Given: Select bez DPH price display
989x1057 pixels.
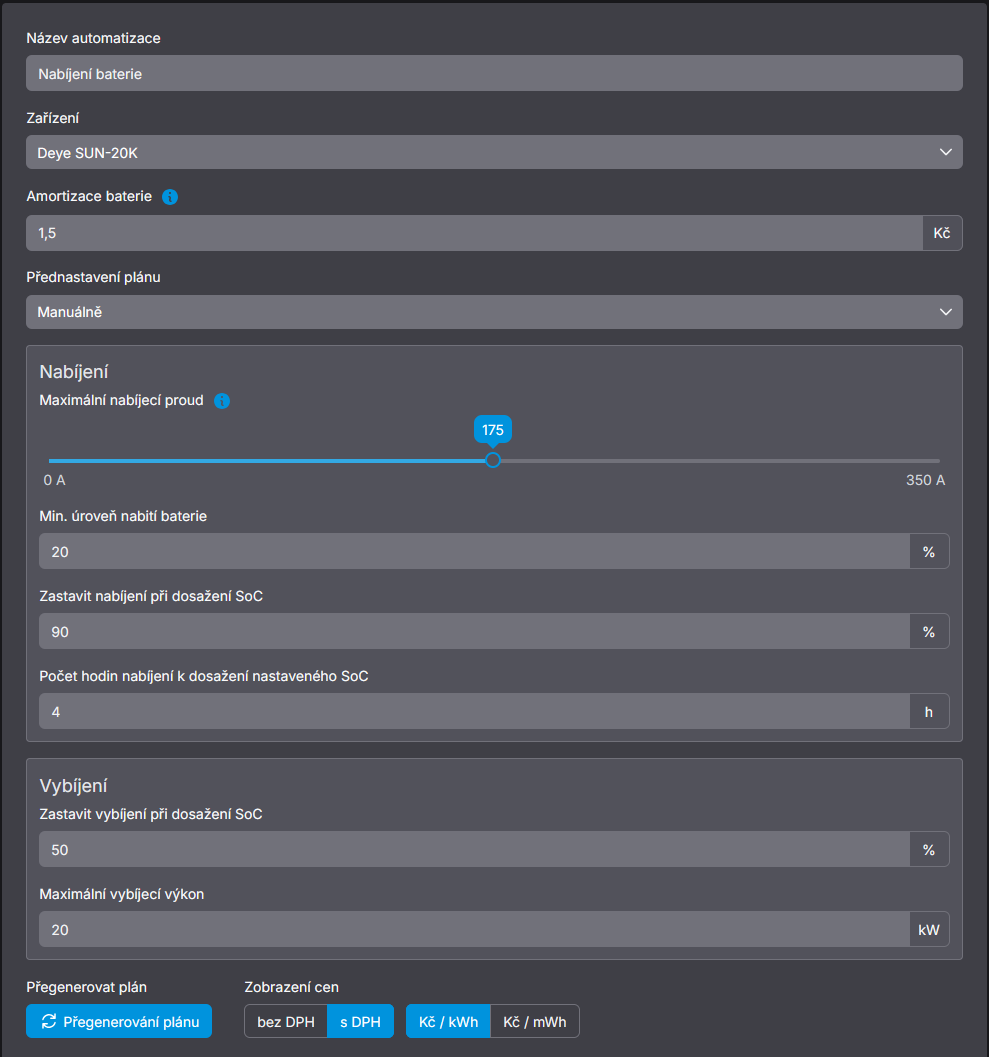Looking at the screenshot, I should click(x=285, y=1022).
